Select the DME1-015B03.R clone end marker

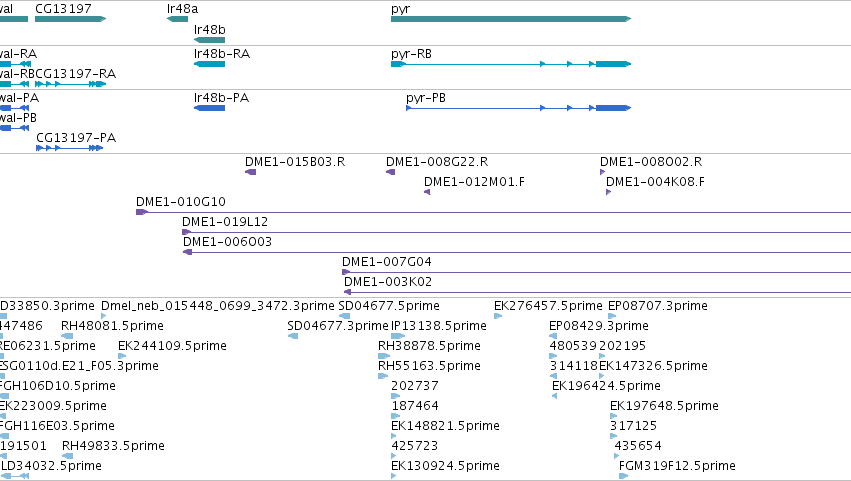(251, 172)
